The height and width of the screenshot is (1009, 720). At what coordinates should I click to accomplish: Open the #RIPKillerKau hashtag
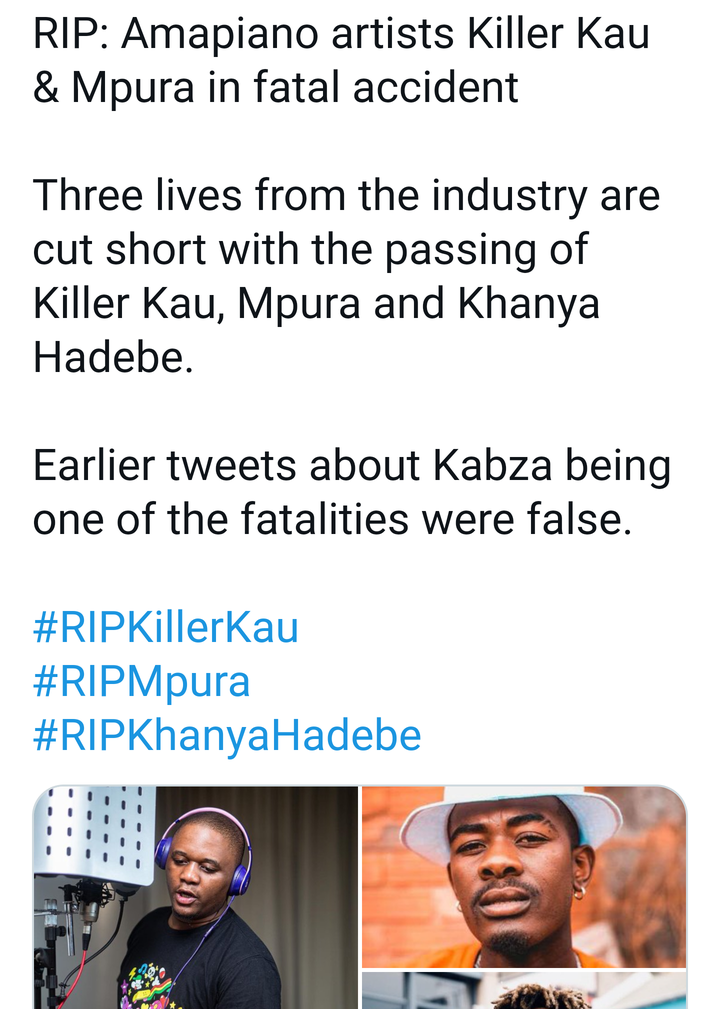(x=166, y=628)
